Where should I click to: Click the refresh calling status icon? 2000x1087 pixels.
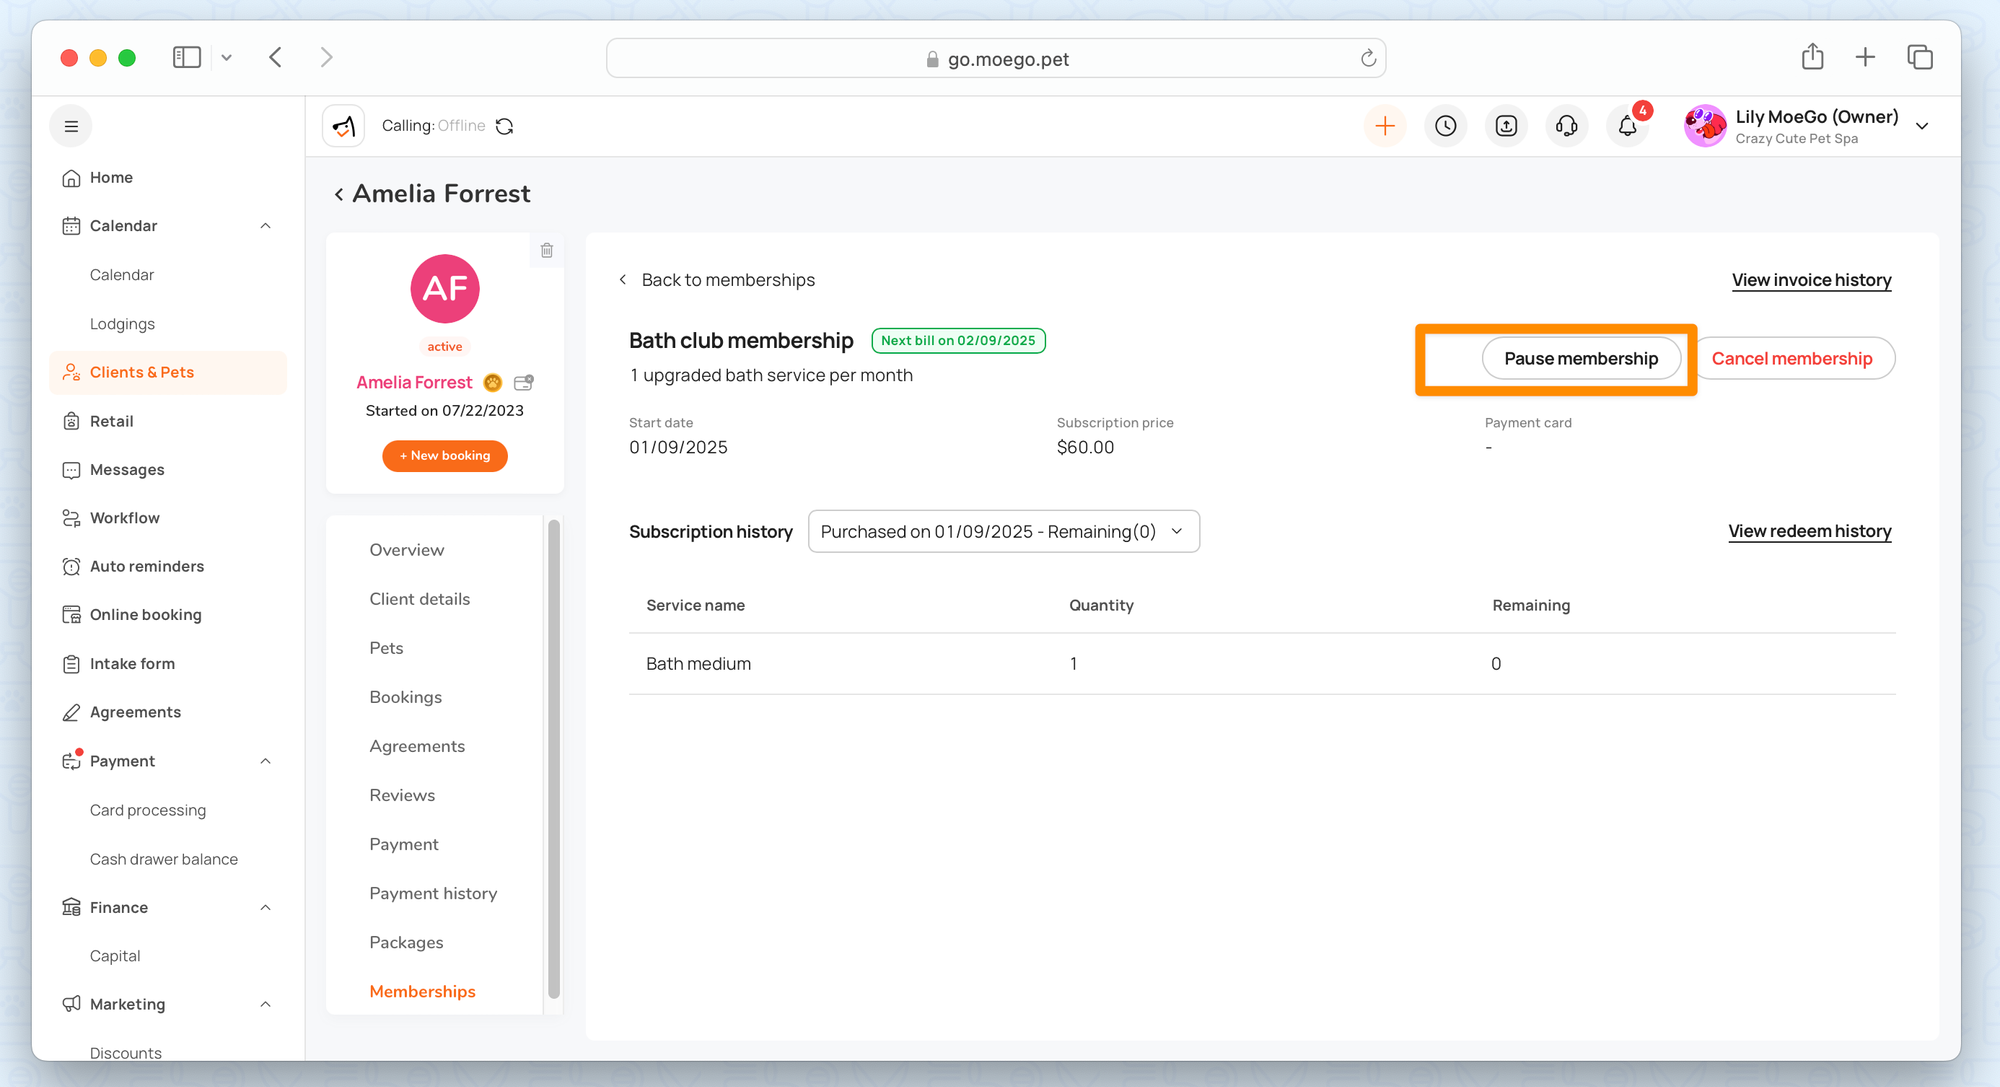coord(505,126)
